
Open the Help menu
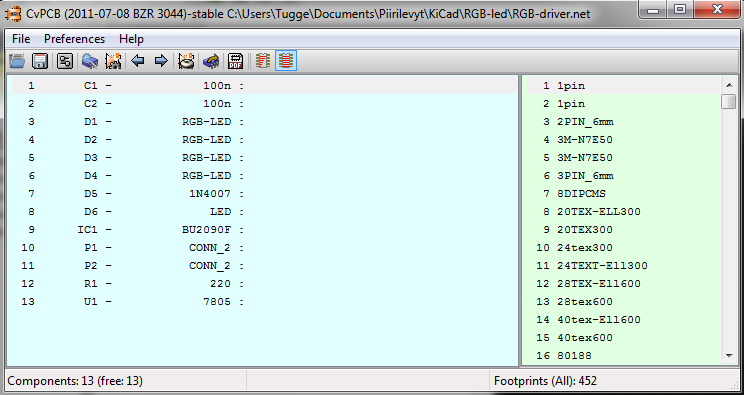[131, 38]
